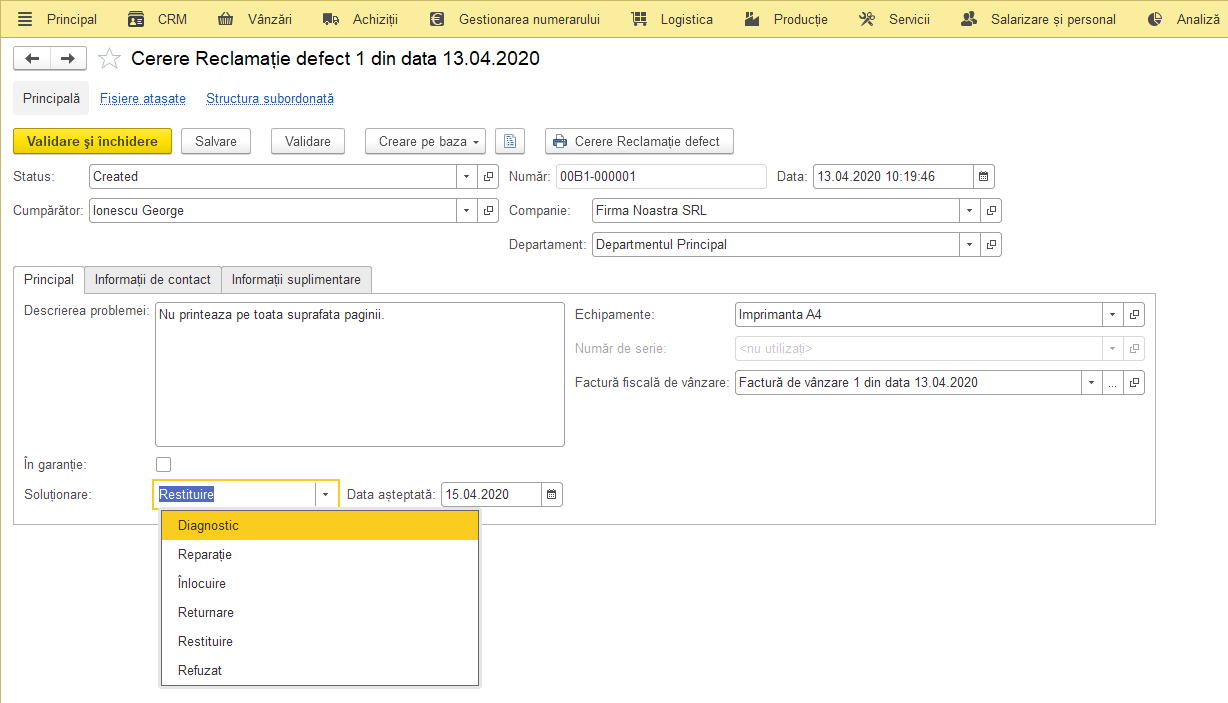This screenshot has width=1228, height=703.
Task: Expand the Status dropdown arrow
Action: pyautogui.click(x=467, y=176)
